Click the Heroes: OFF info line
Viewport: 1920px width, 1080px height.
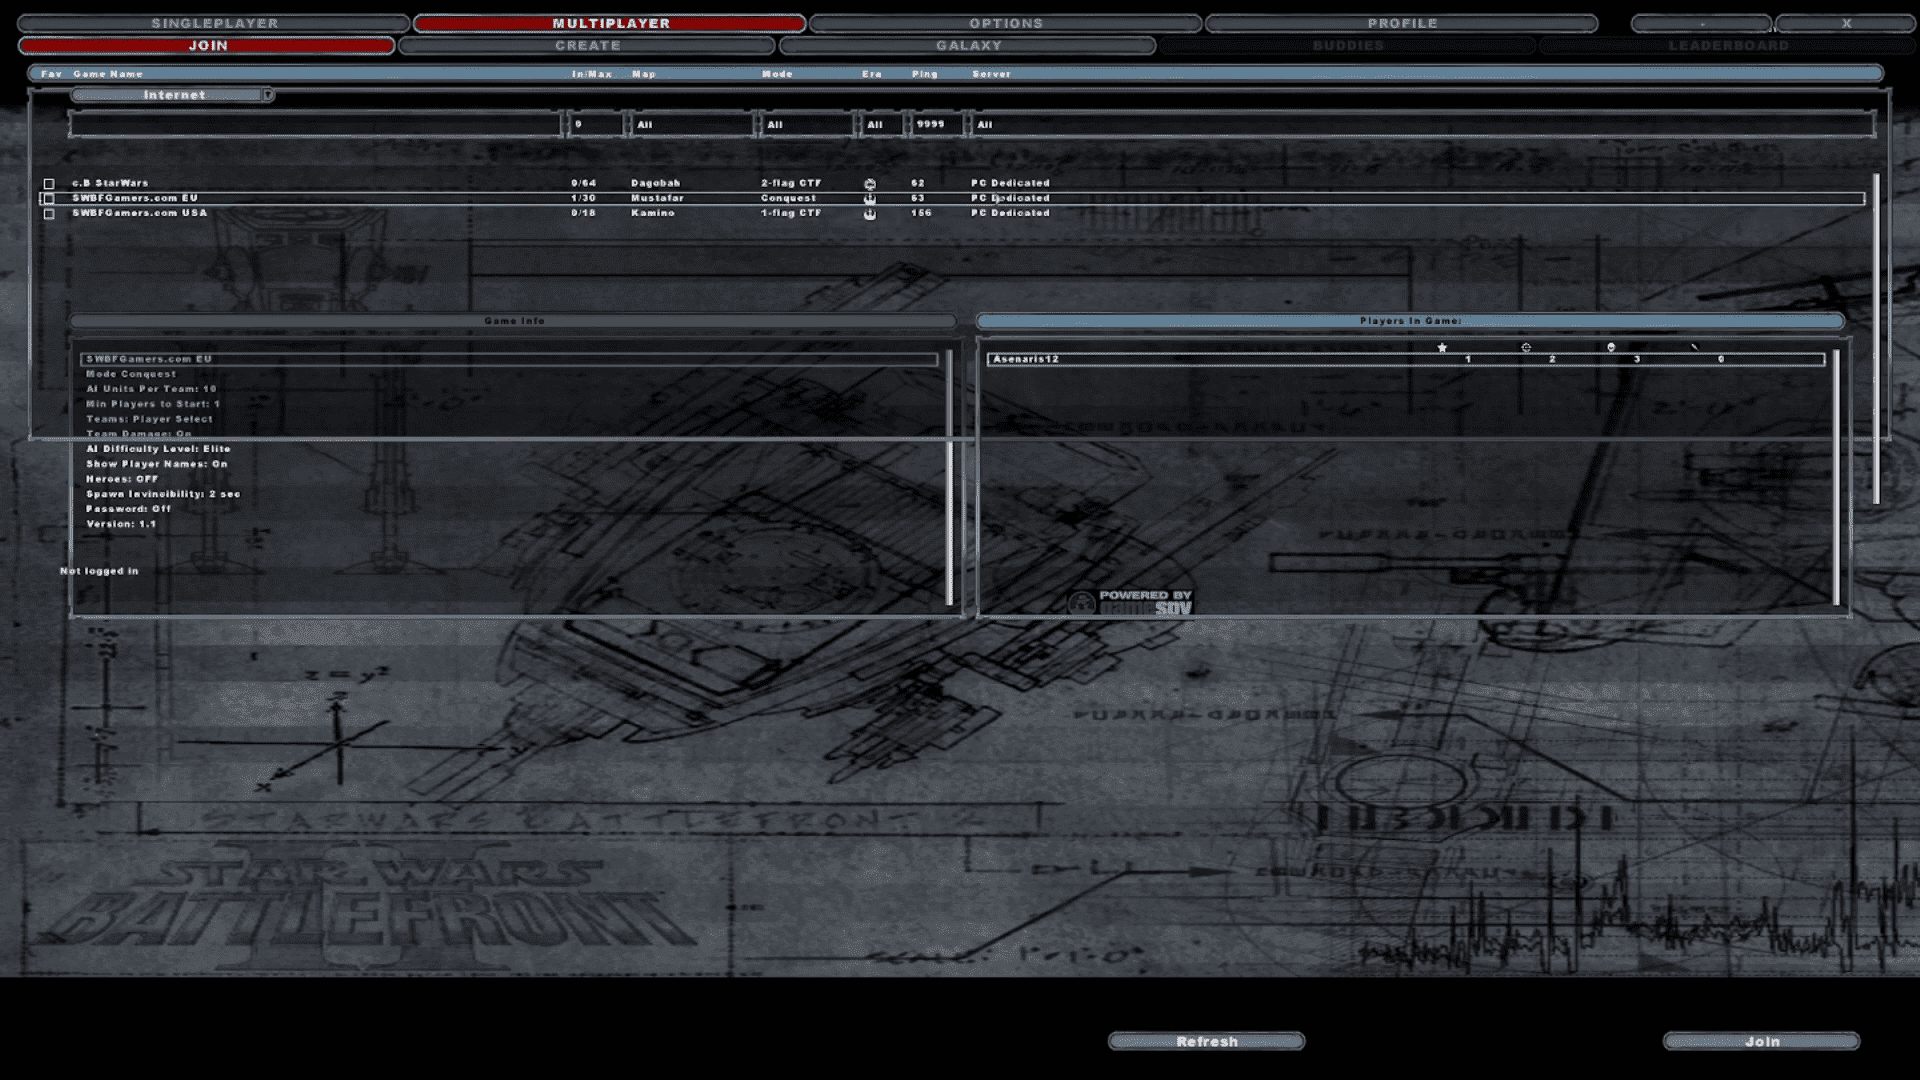click(121, 479)
